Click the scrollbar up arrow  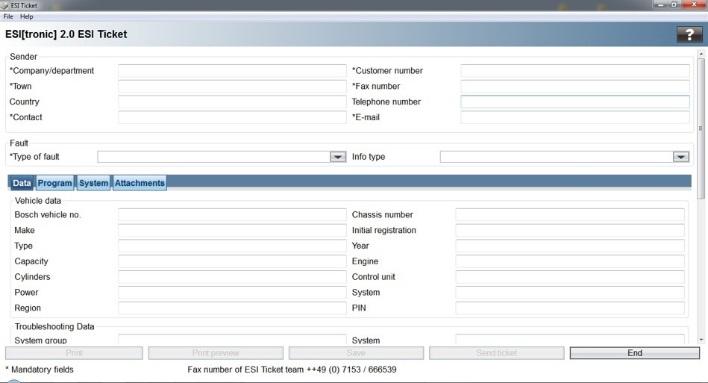(701, 54)
